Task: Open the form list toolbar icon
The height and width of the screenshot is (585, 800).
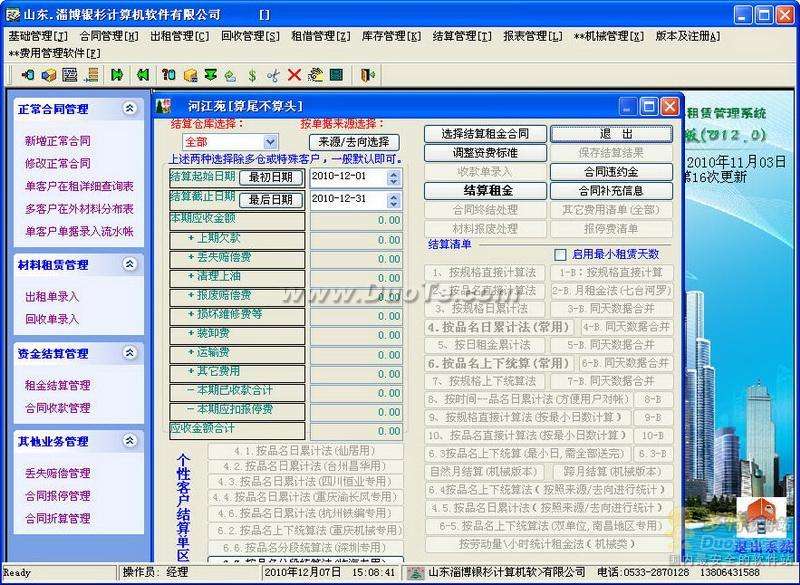Action: pos(70,75)
